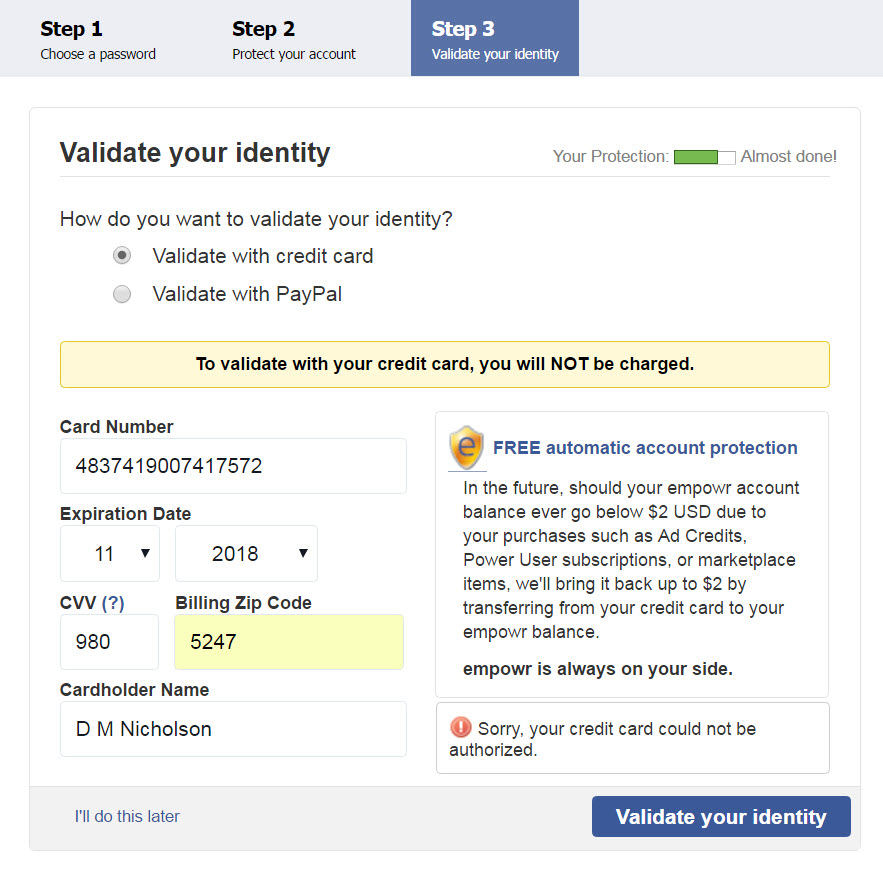
Task: Click the yellow NOT be charged notice
Action: pyautogui.click(x=444, y=364)
